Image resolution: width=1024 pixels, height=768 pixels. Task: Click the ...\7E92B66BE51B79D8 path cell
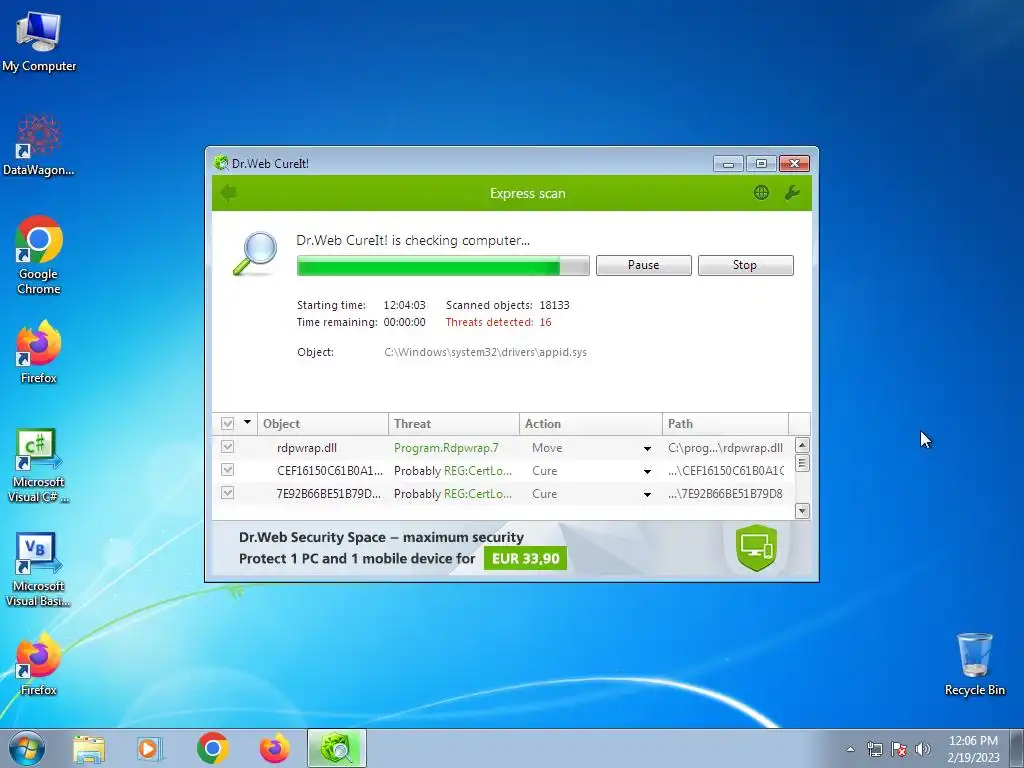pos(725,494)
